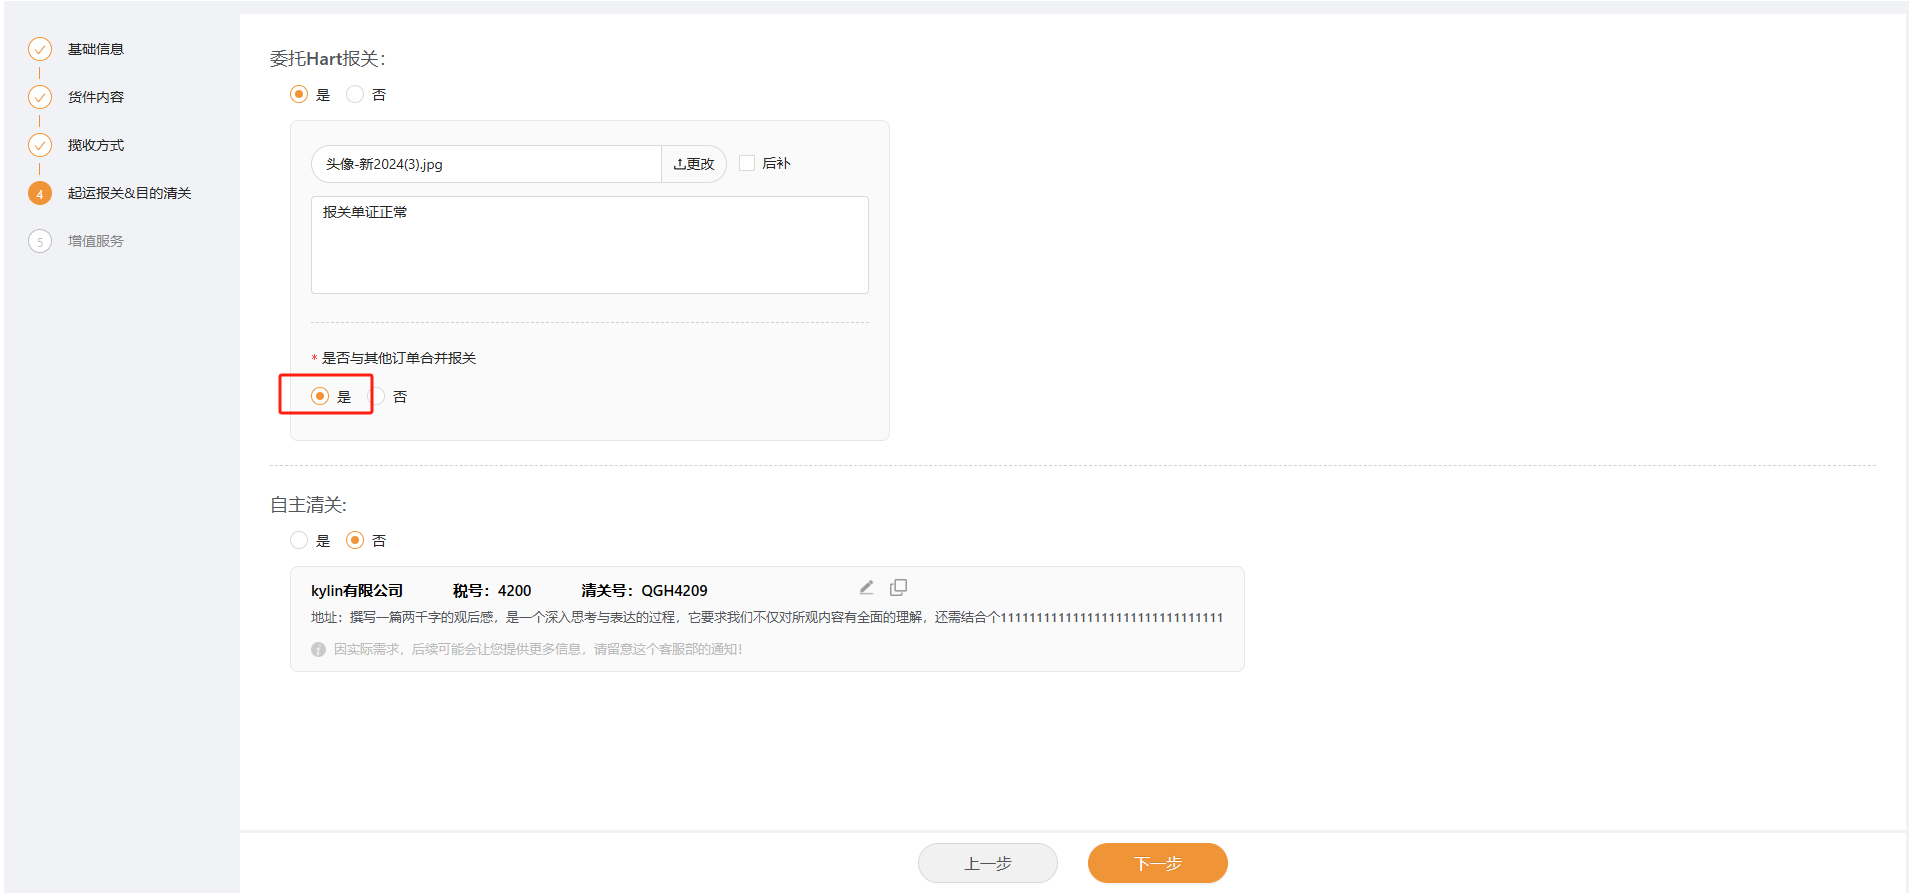Click the orange step 4 badge
This screenshot has width=1909, height=893.
(x=40, y=193)
